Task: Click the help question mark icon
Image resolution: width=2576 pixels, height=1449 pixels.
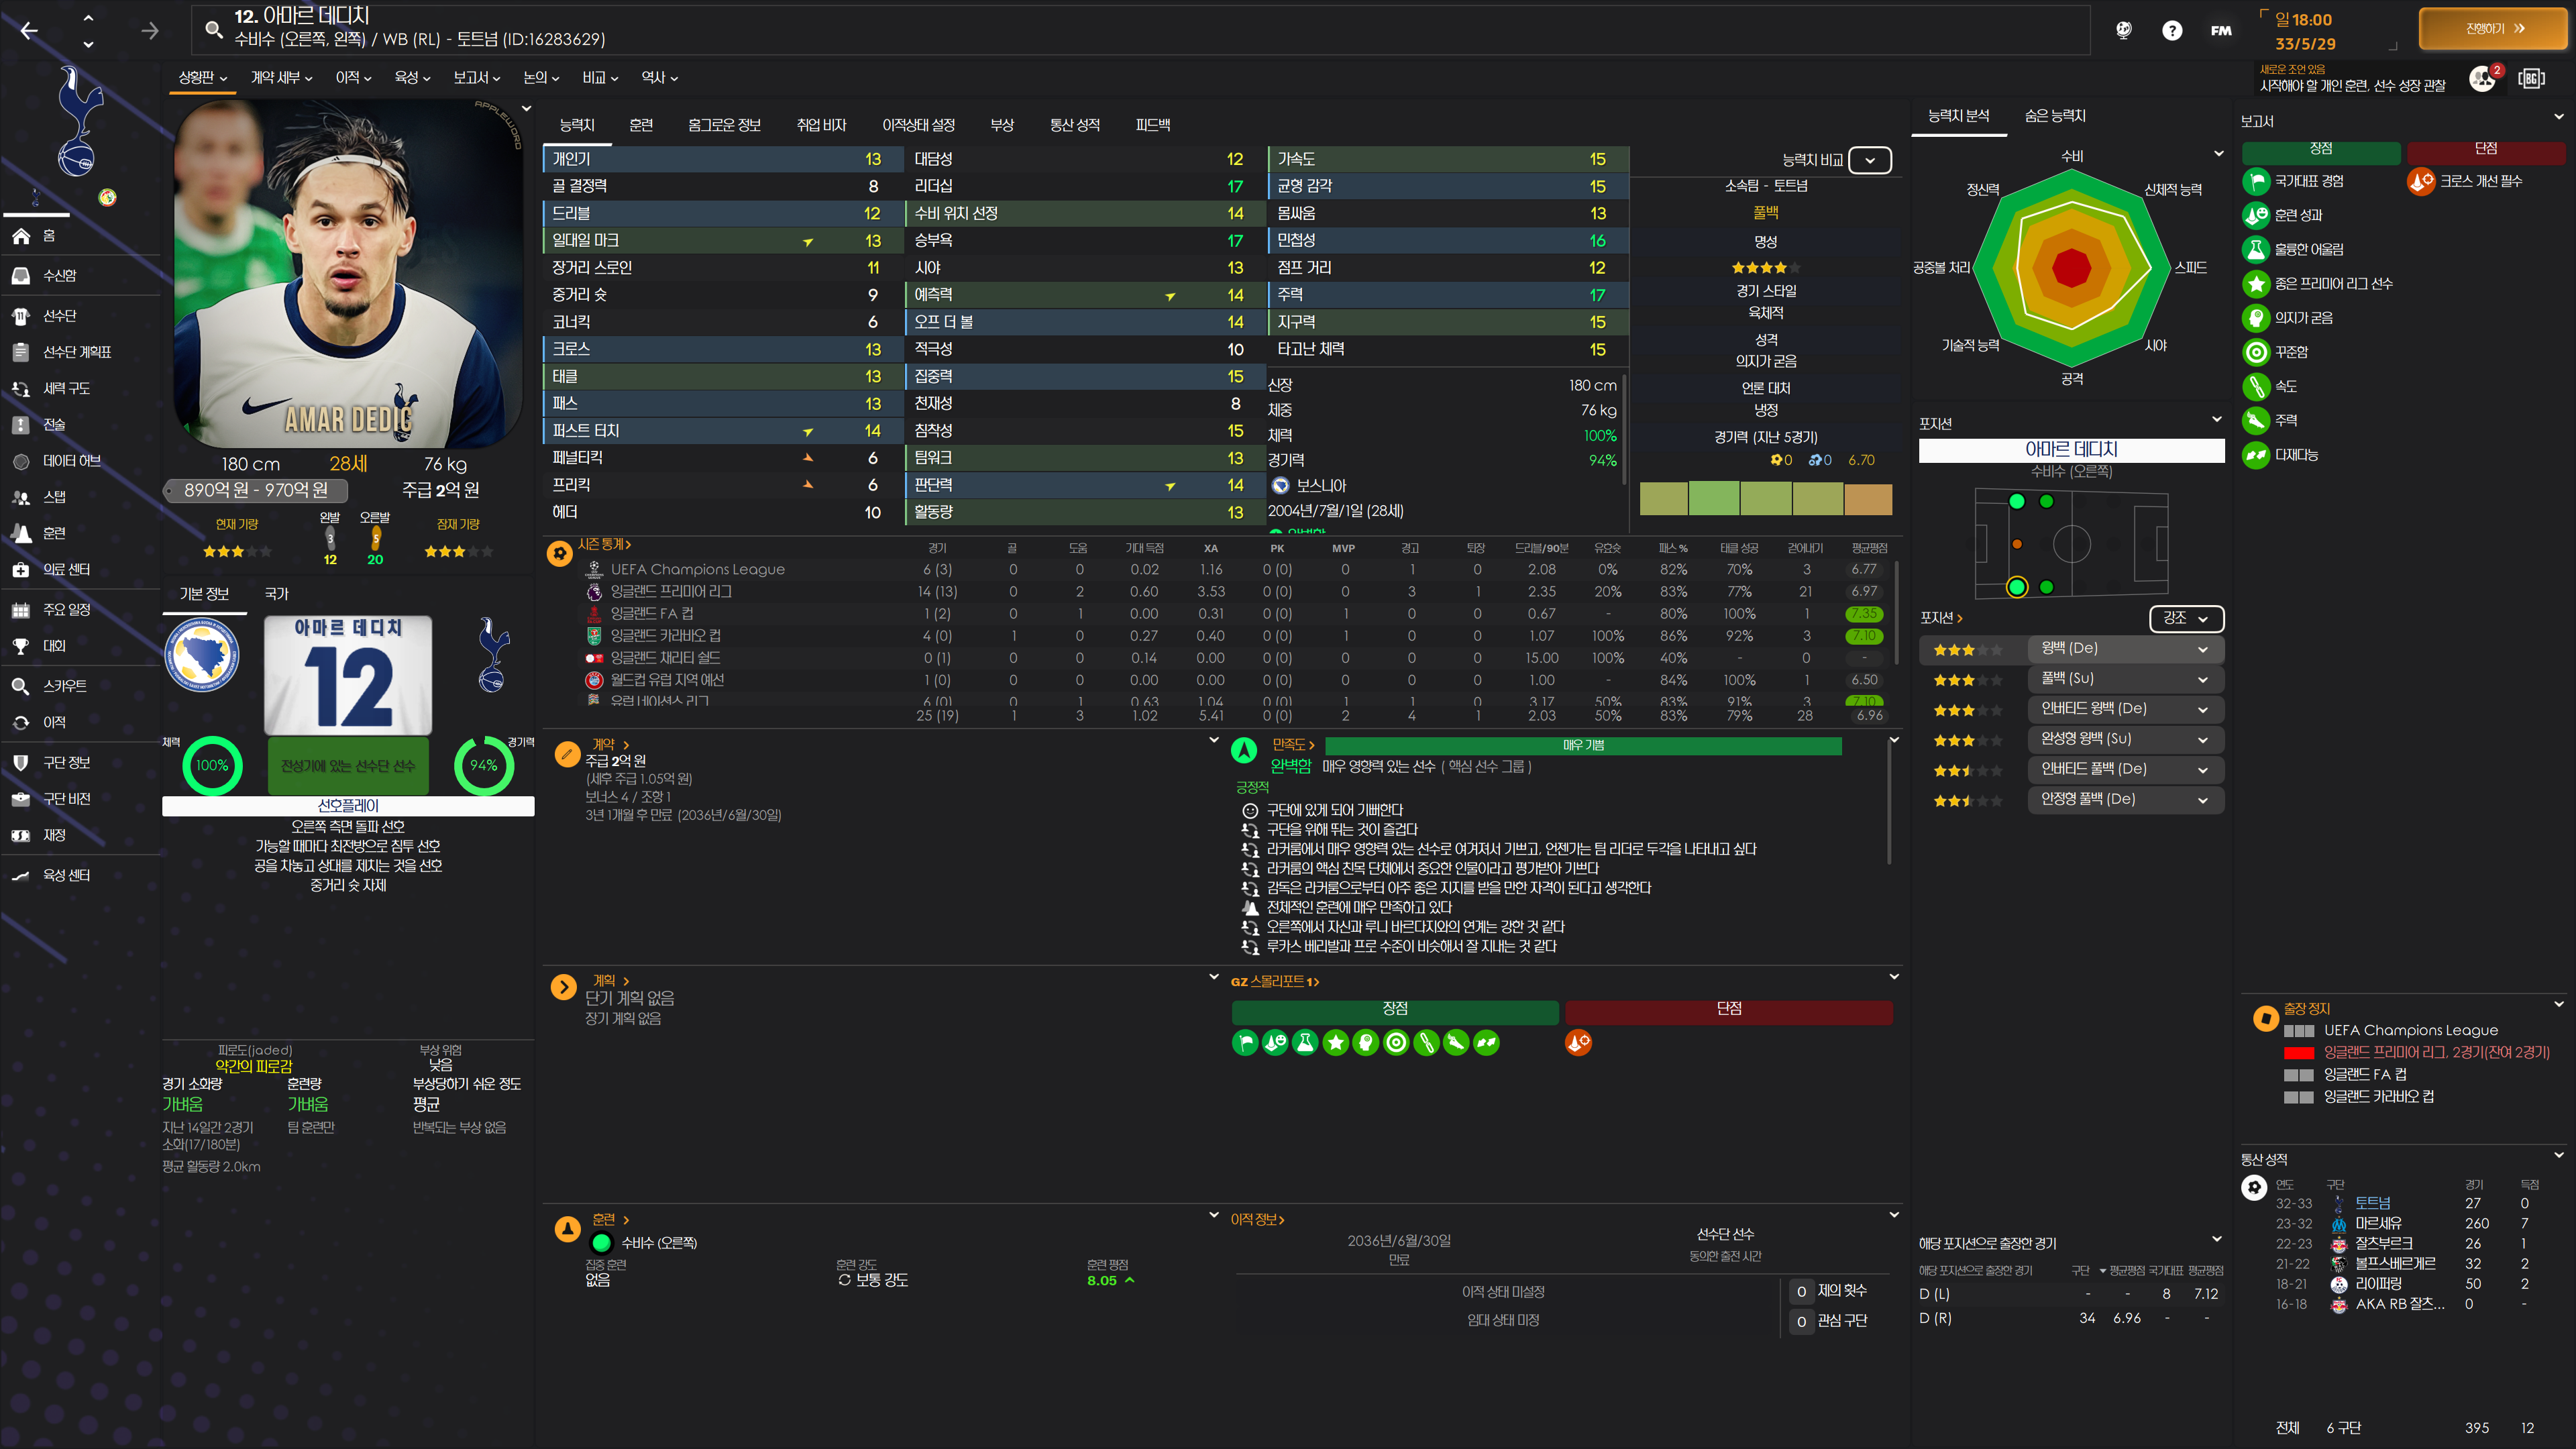Action: [x=2172, y=30]
